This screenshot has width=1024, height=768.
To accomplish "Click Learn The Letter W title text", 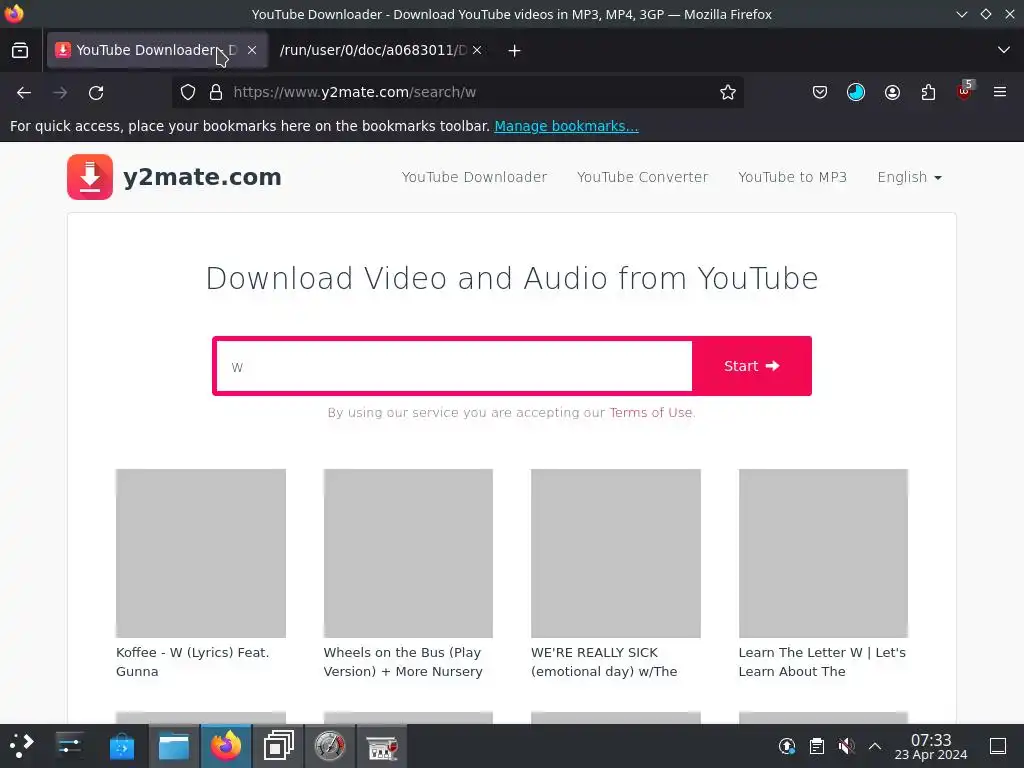I will [822, 662].
